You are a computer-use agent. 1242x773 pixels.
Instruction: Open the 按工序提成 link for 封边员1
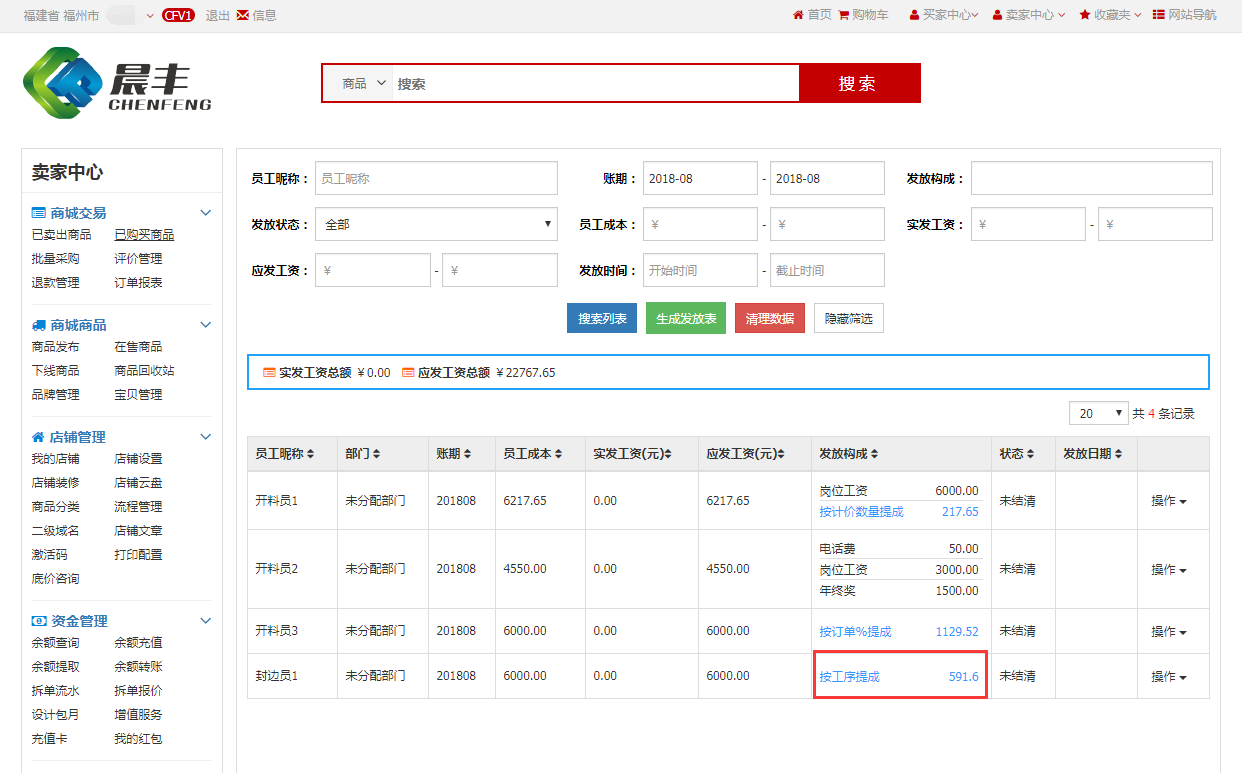pos(849,677)
